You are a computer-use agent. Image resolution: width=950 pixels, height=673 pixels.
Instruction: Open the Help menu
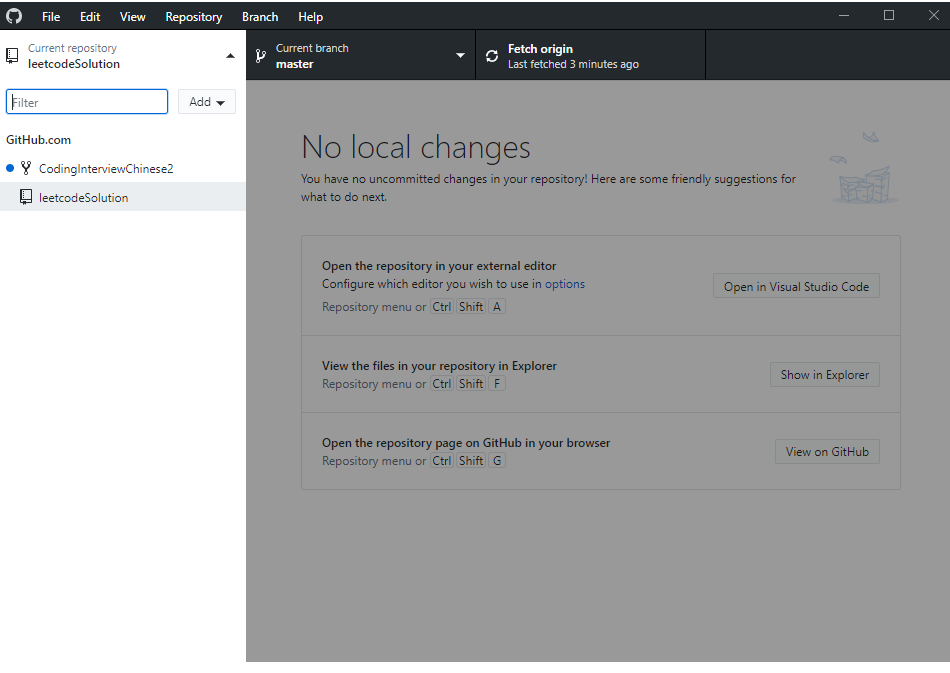pyautogui.click(x=310, y=16)
